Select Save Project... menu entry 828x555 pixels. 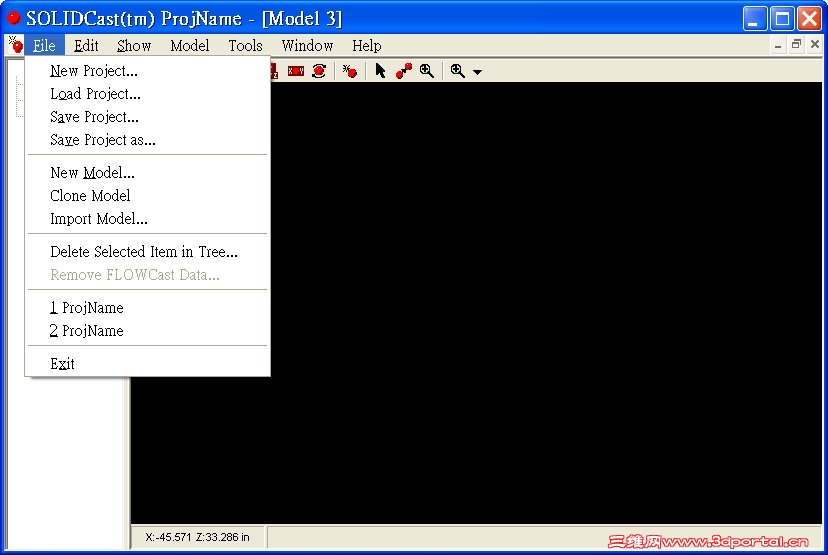147,117
